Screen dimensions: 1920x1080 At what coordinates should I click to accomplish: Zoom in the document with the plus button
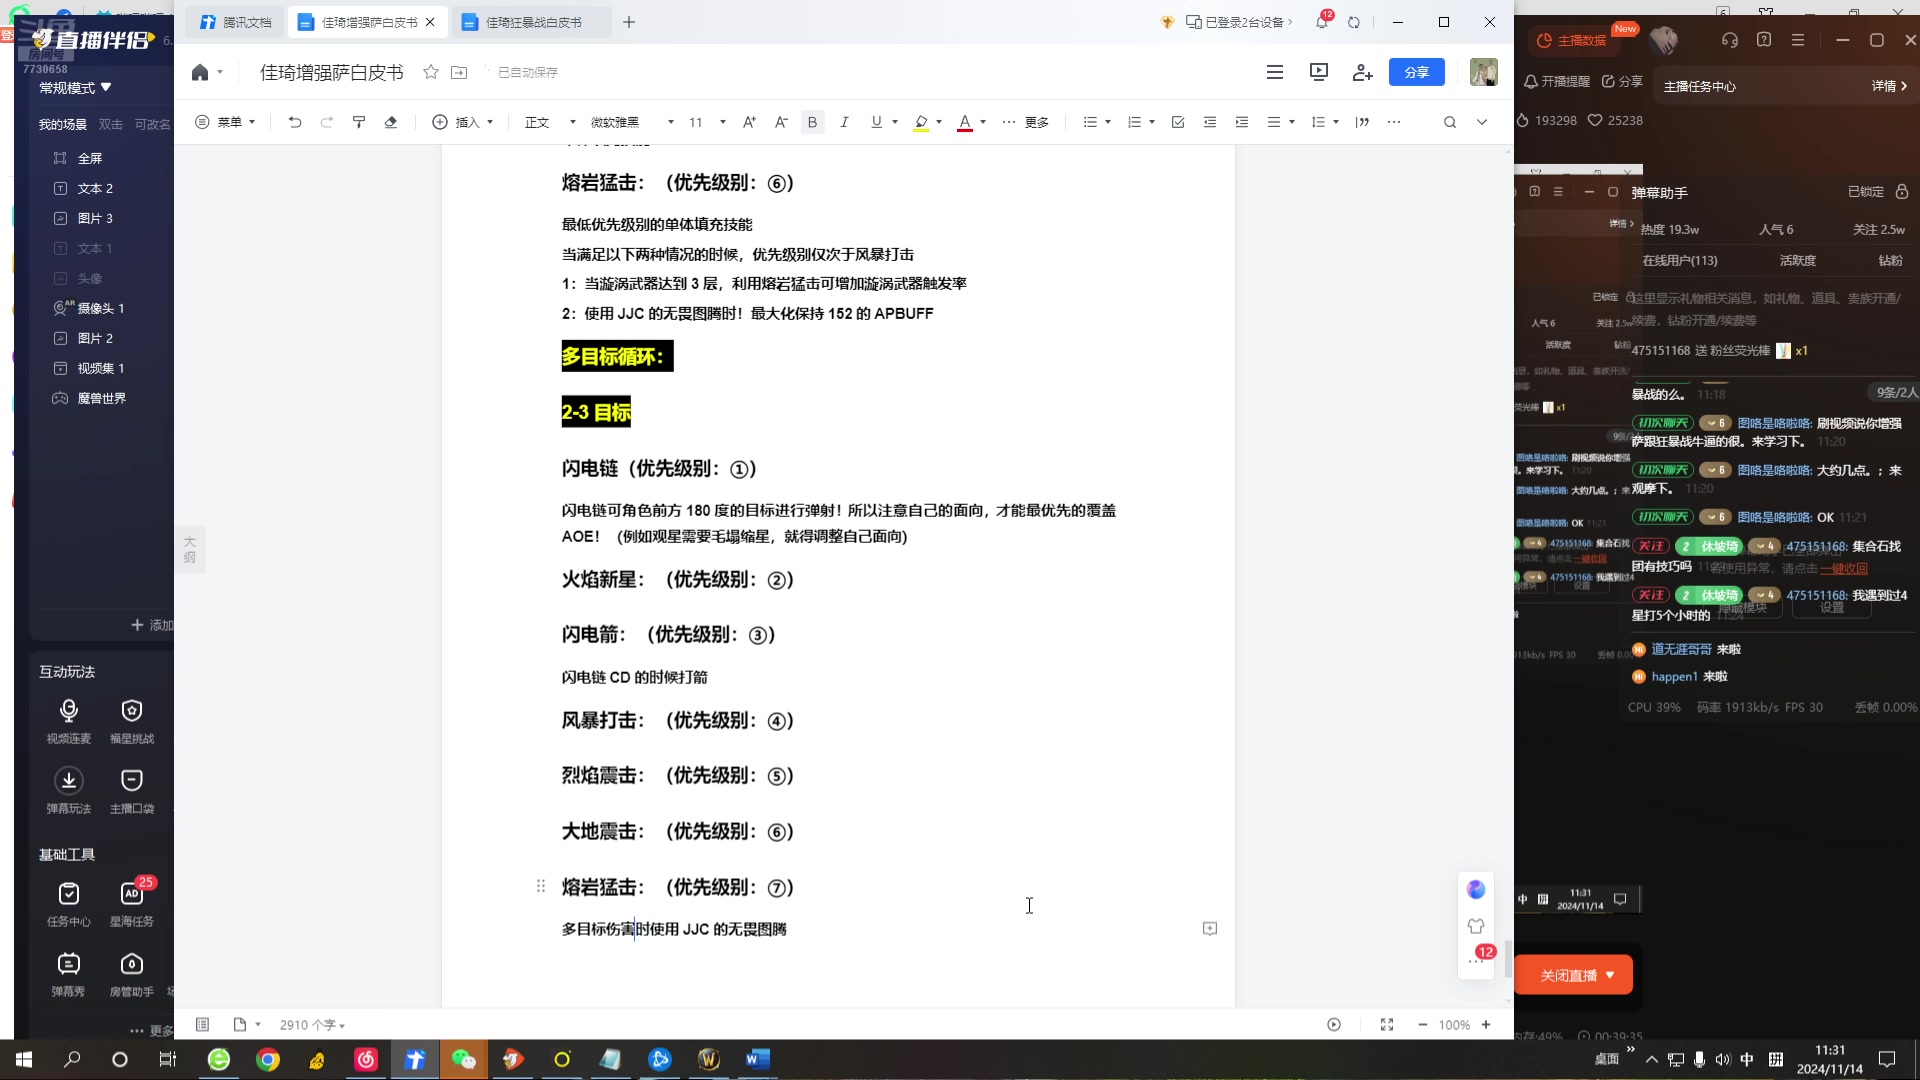(x=1486, y=1025)
